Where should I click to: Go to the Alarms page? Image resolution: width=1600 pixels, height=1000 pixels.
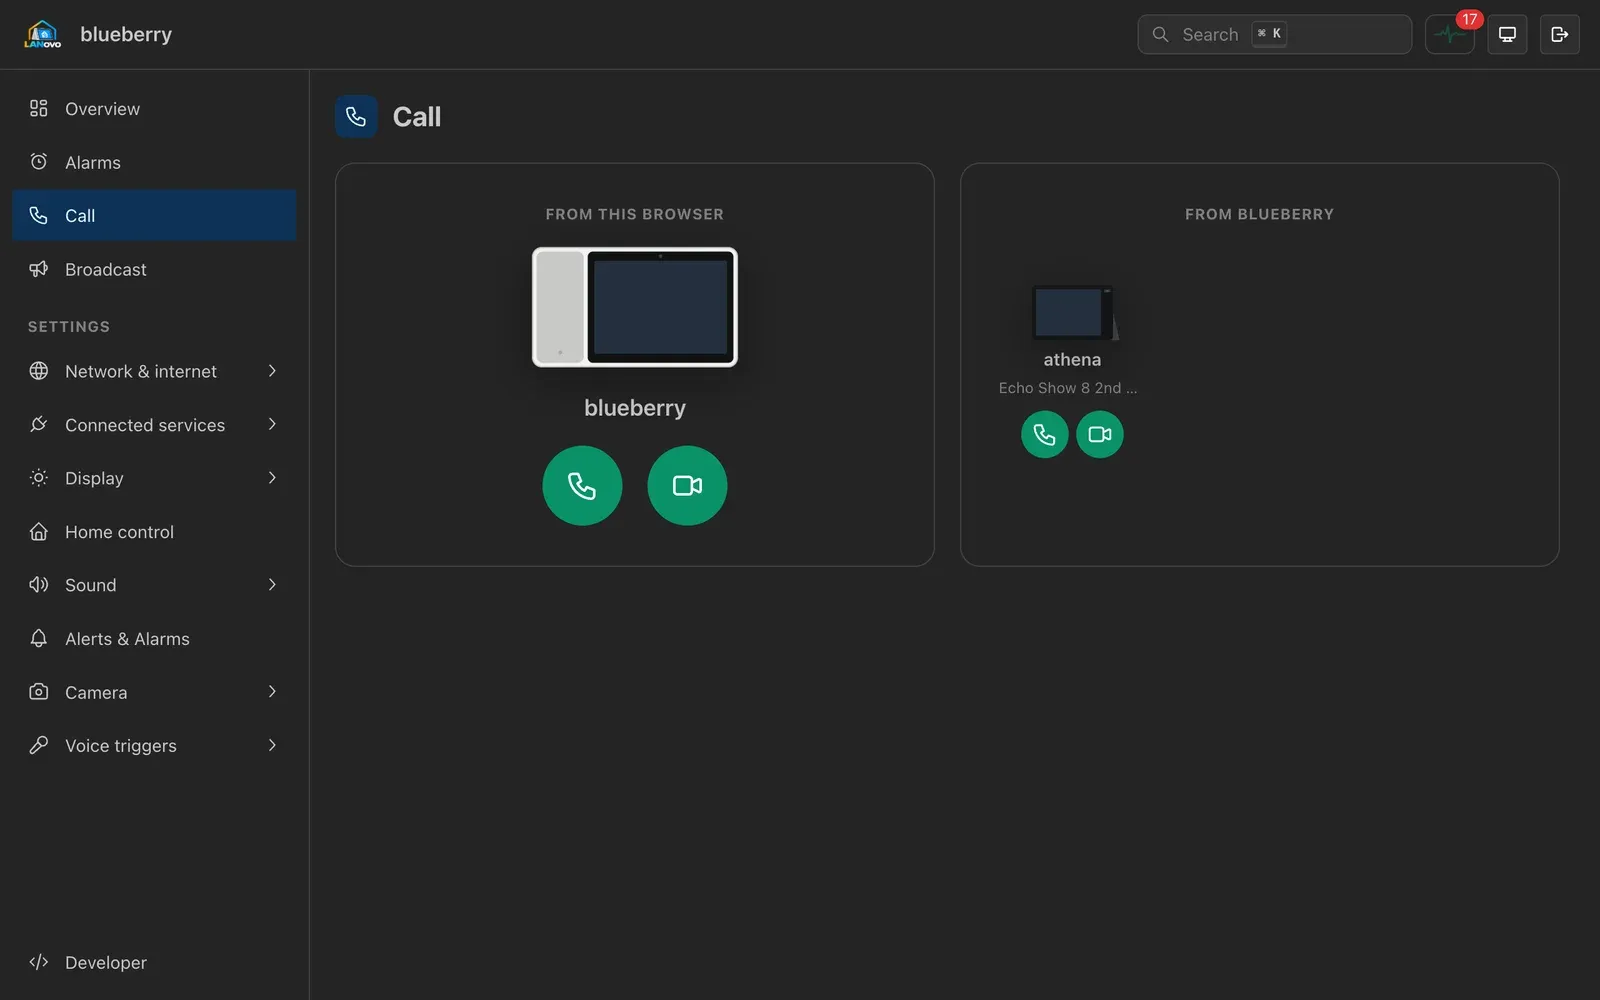154,162
